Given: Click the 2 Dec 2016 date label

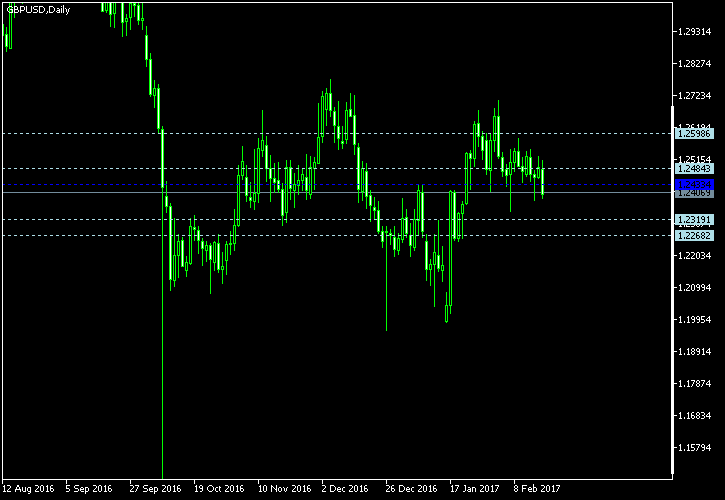Looking at the screenshot, I should tap(345, 488).
